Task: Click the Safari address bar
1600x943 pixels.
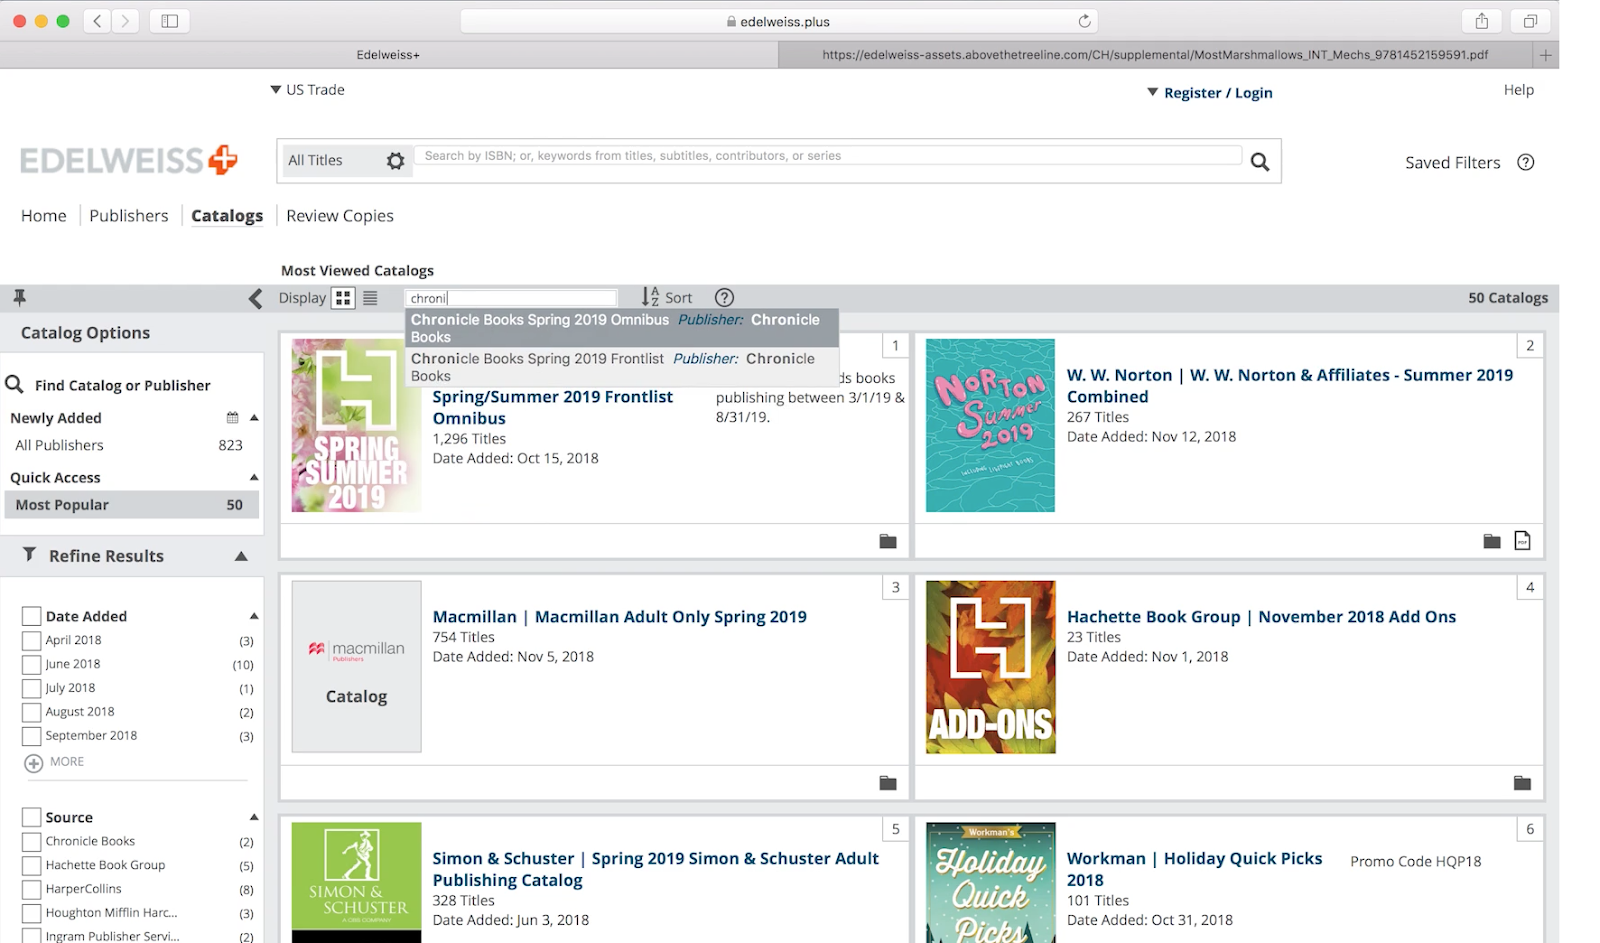Action: 778,21
